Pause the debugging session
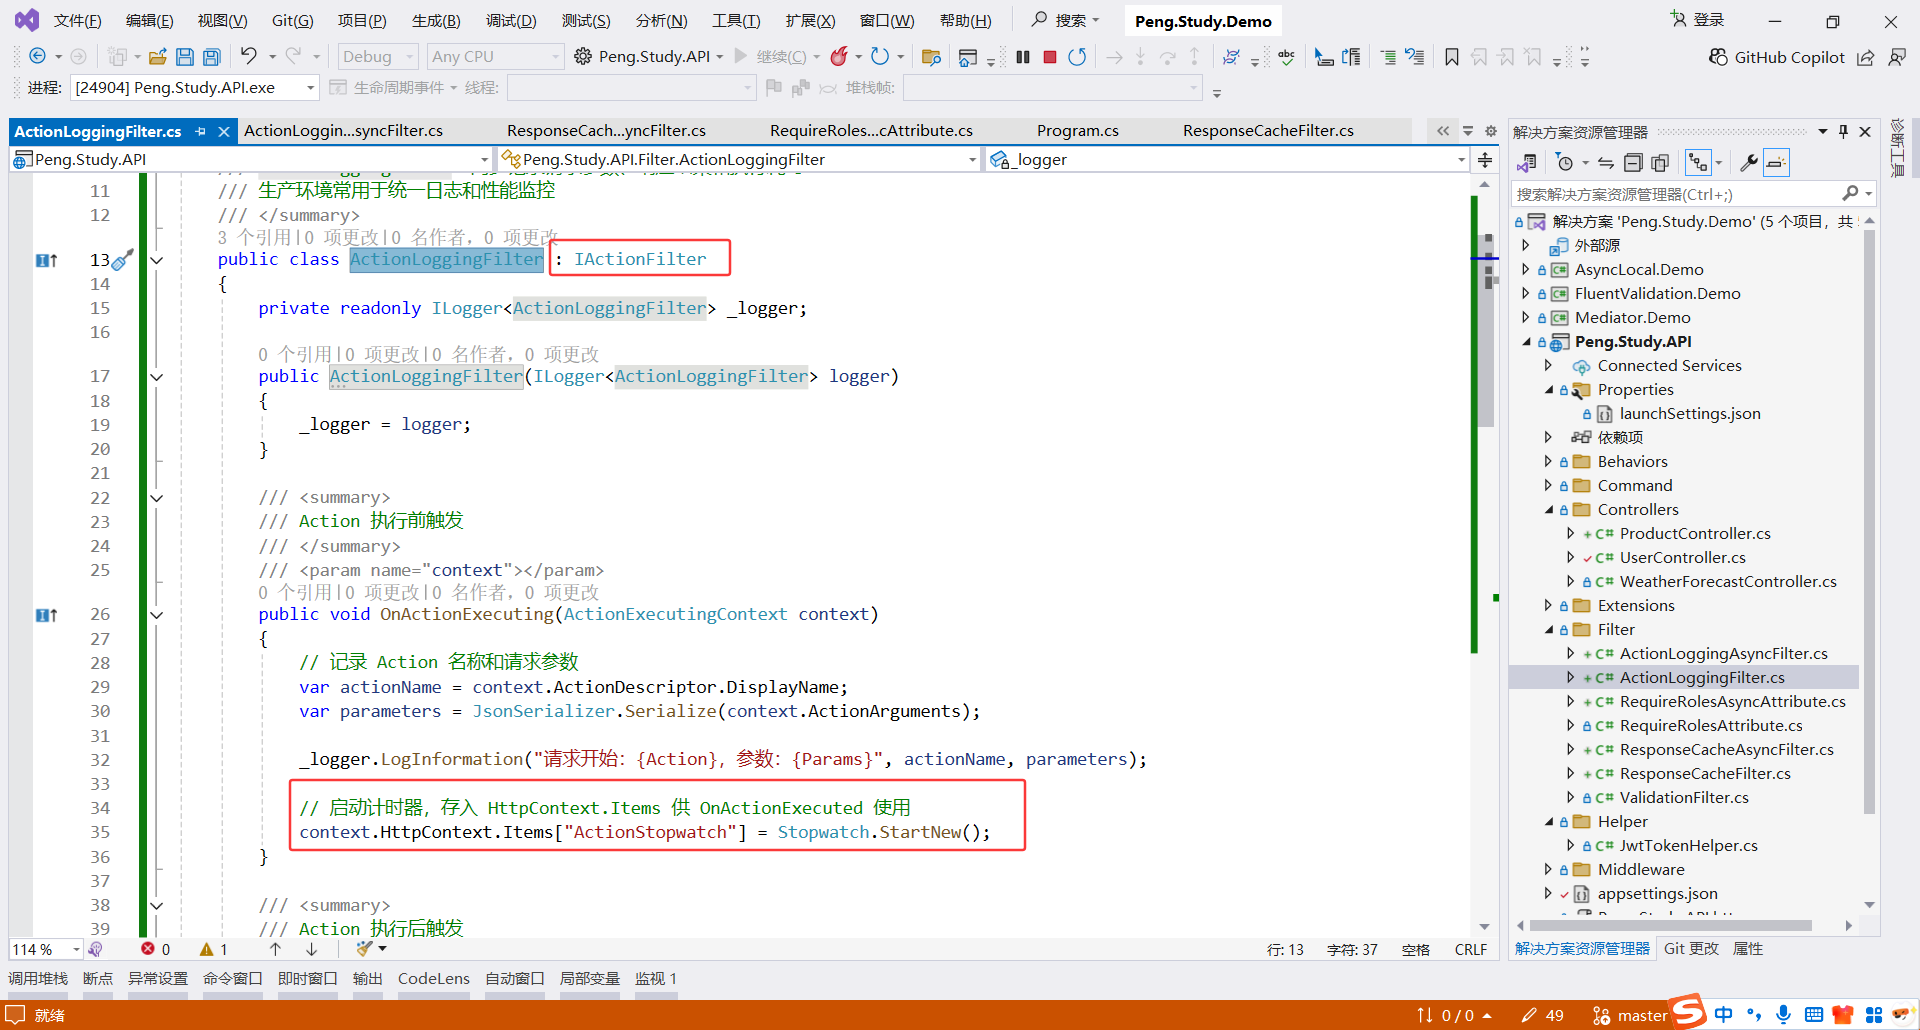The image size is (1920, 1030). pos(1023,57)
